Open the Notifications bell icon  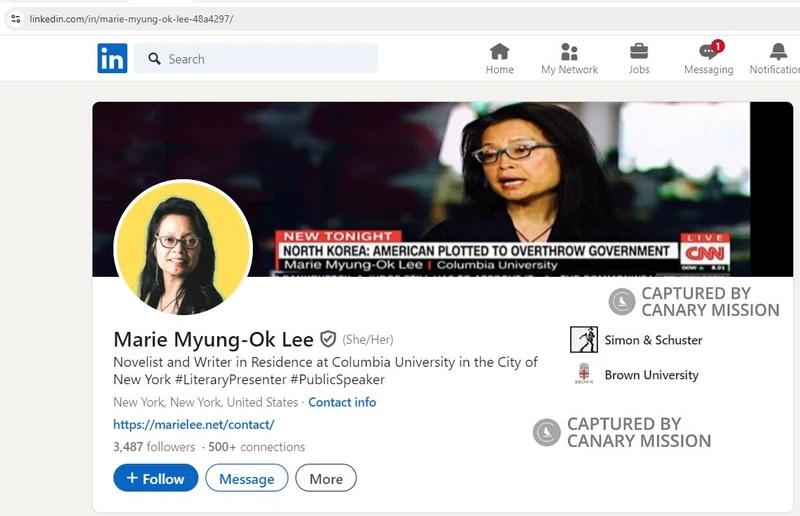click(778, 52)
